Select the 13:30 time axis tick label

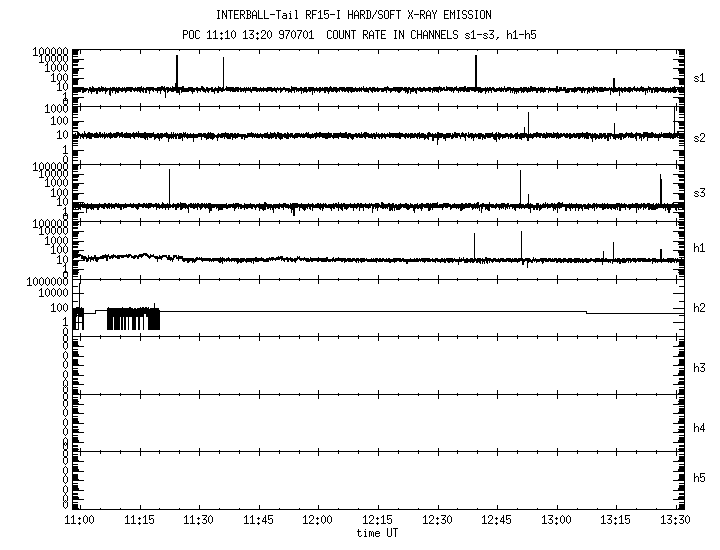[676, 521]
